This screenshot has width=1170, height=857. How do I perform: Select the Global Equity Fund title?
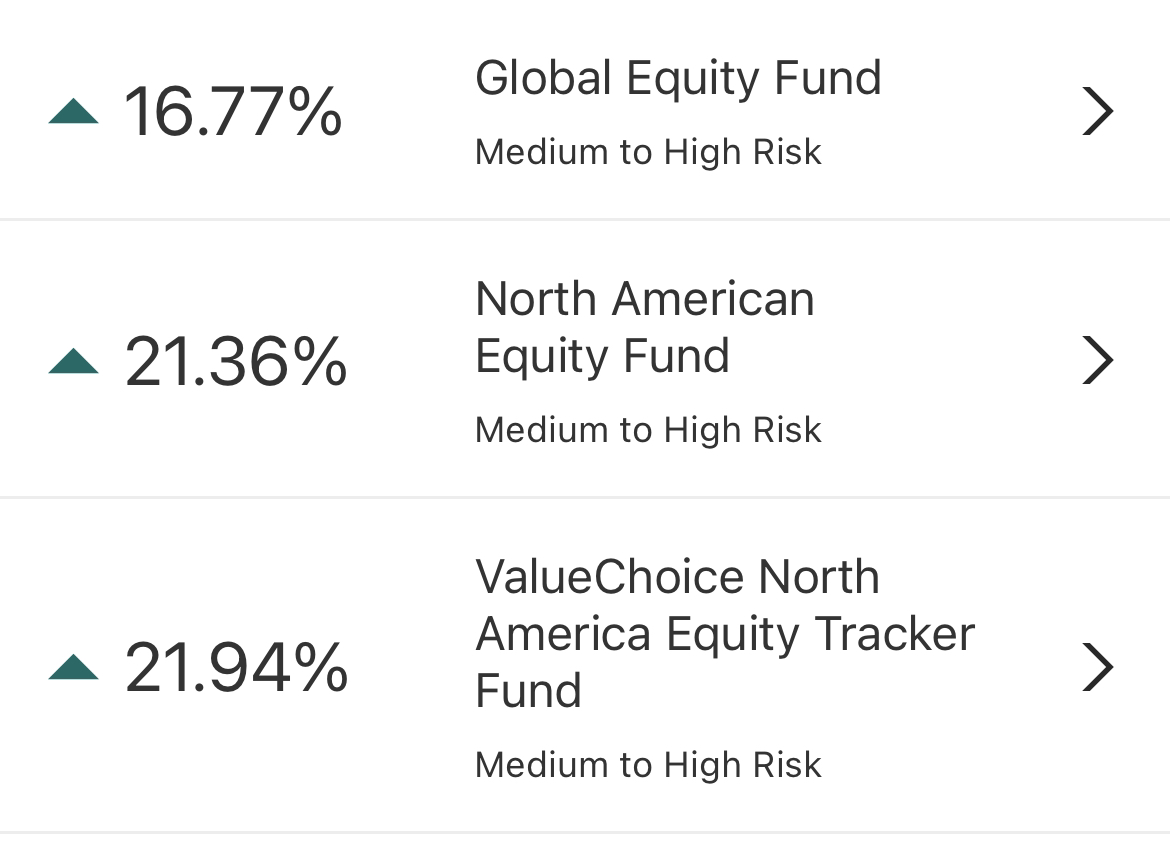(678, 78)
